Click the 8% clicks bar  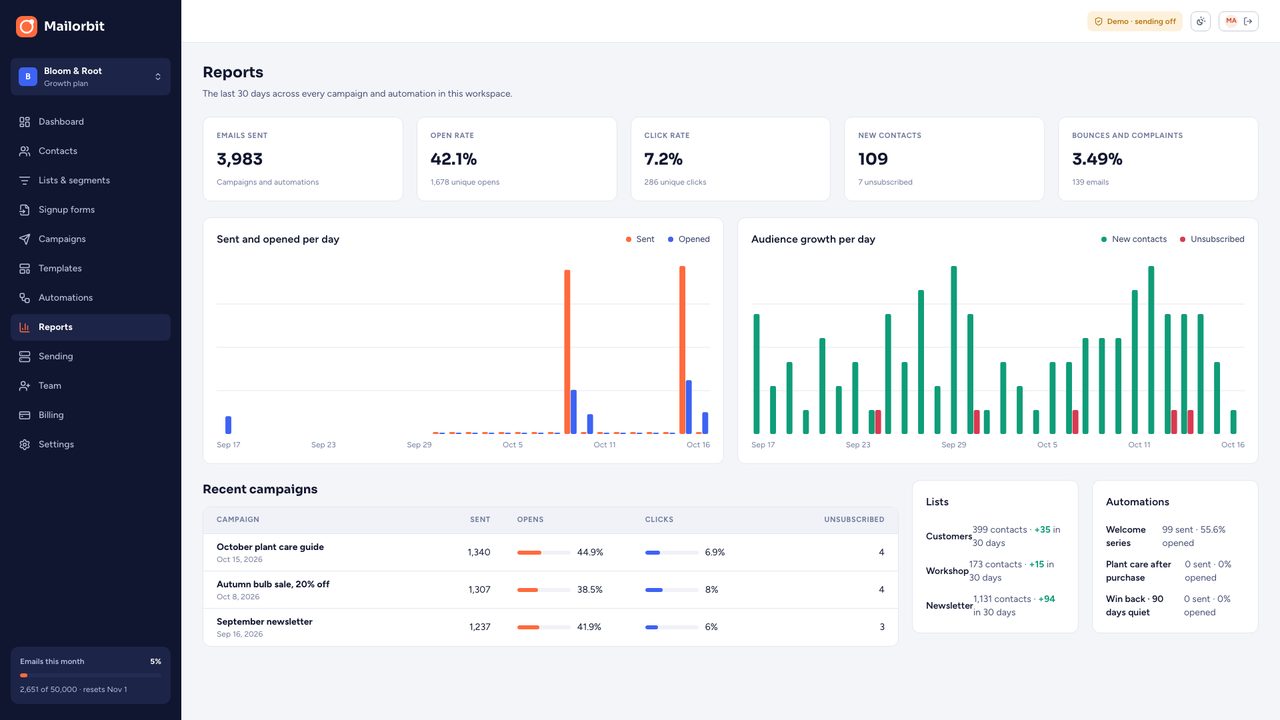tap(672, 590)
